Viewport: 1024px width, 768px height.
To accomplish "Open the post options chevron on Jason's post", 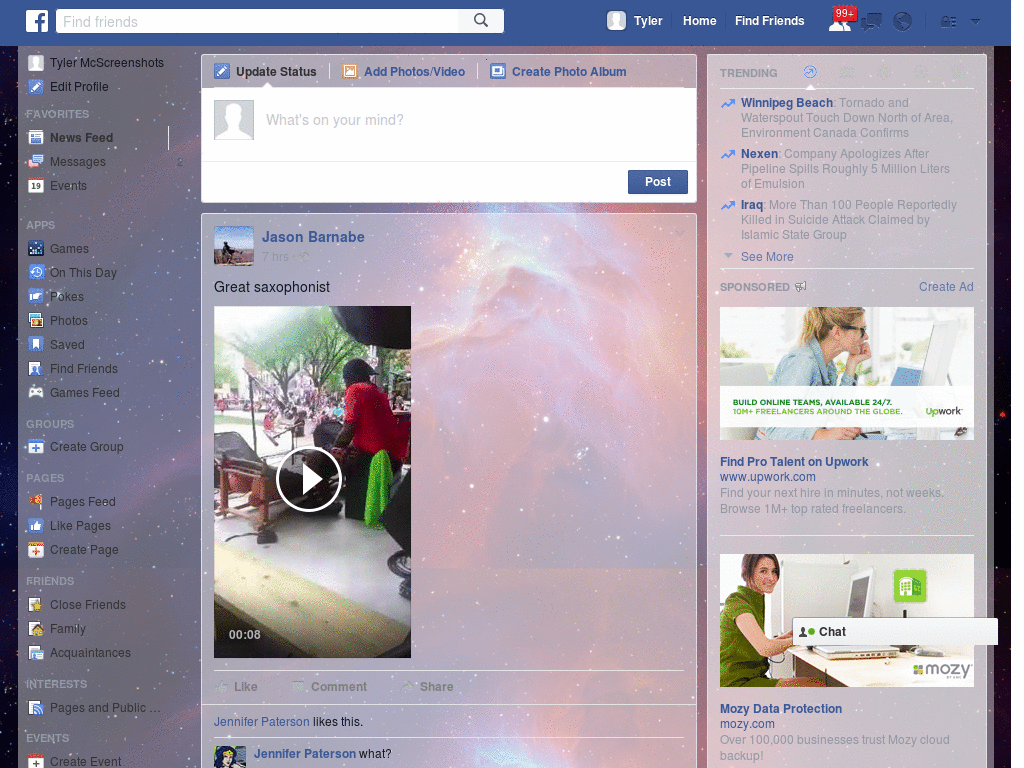I will [x=680, y=233].
